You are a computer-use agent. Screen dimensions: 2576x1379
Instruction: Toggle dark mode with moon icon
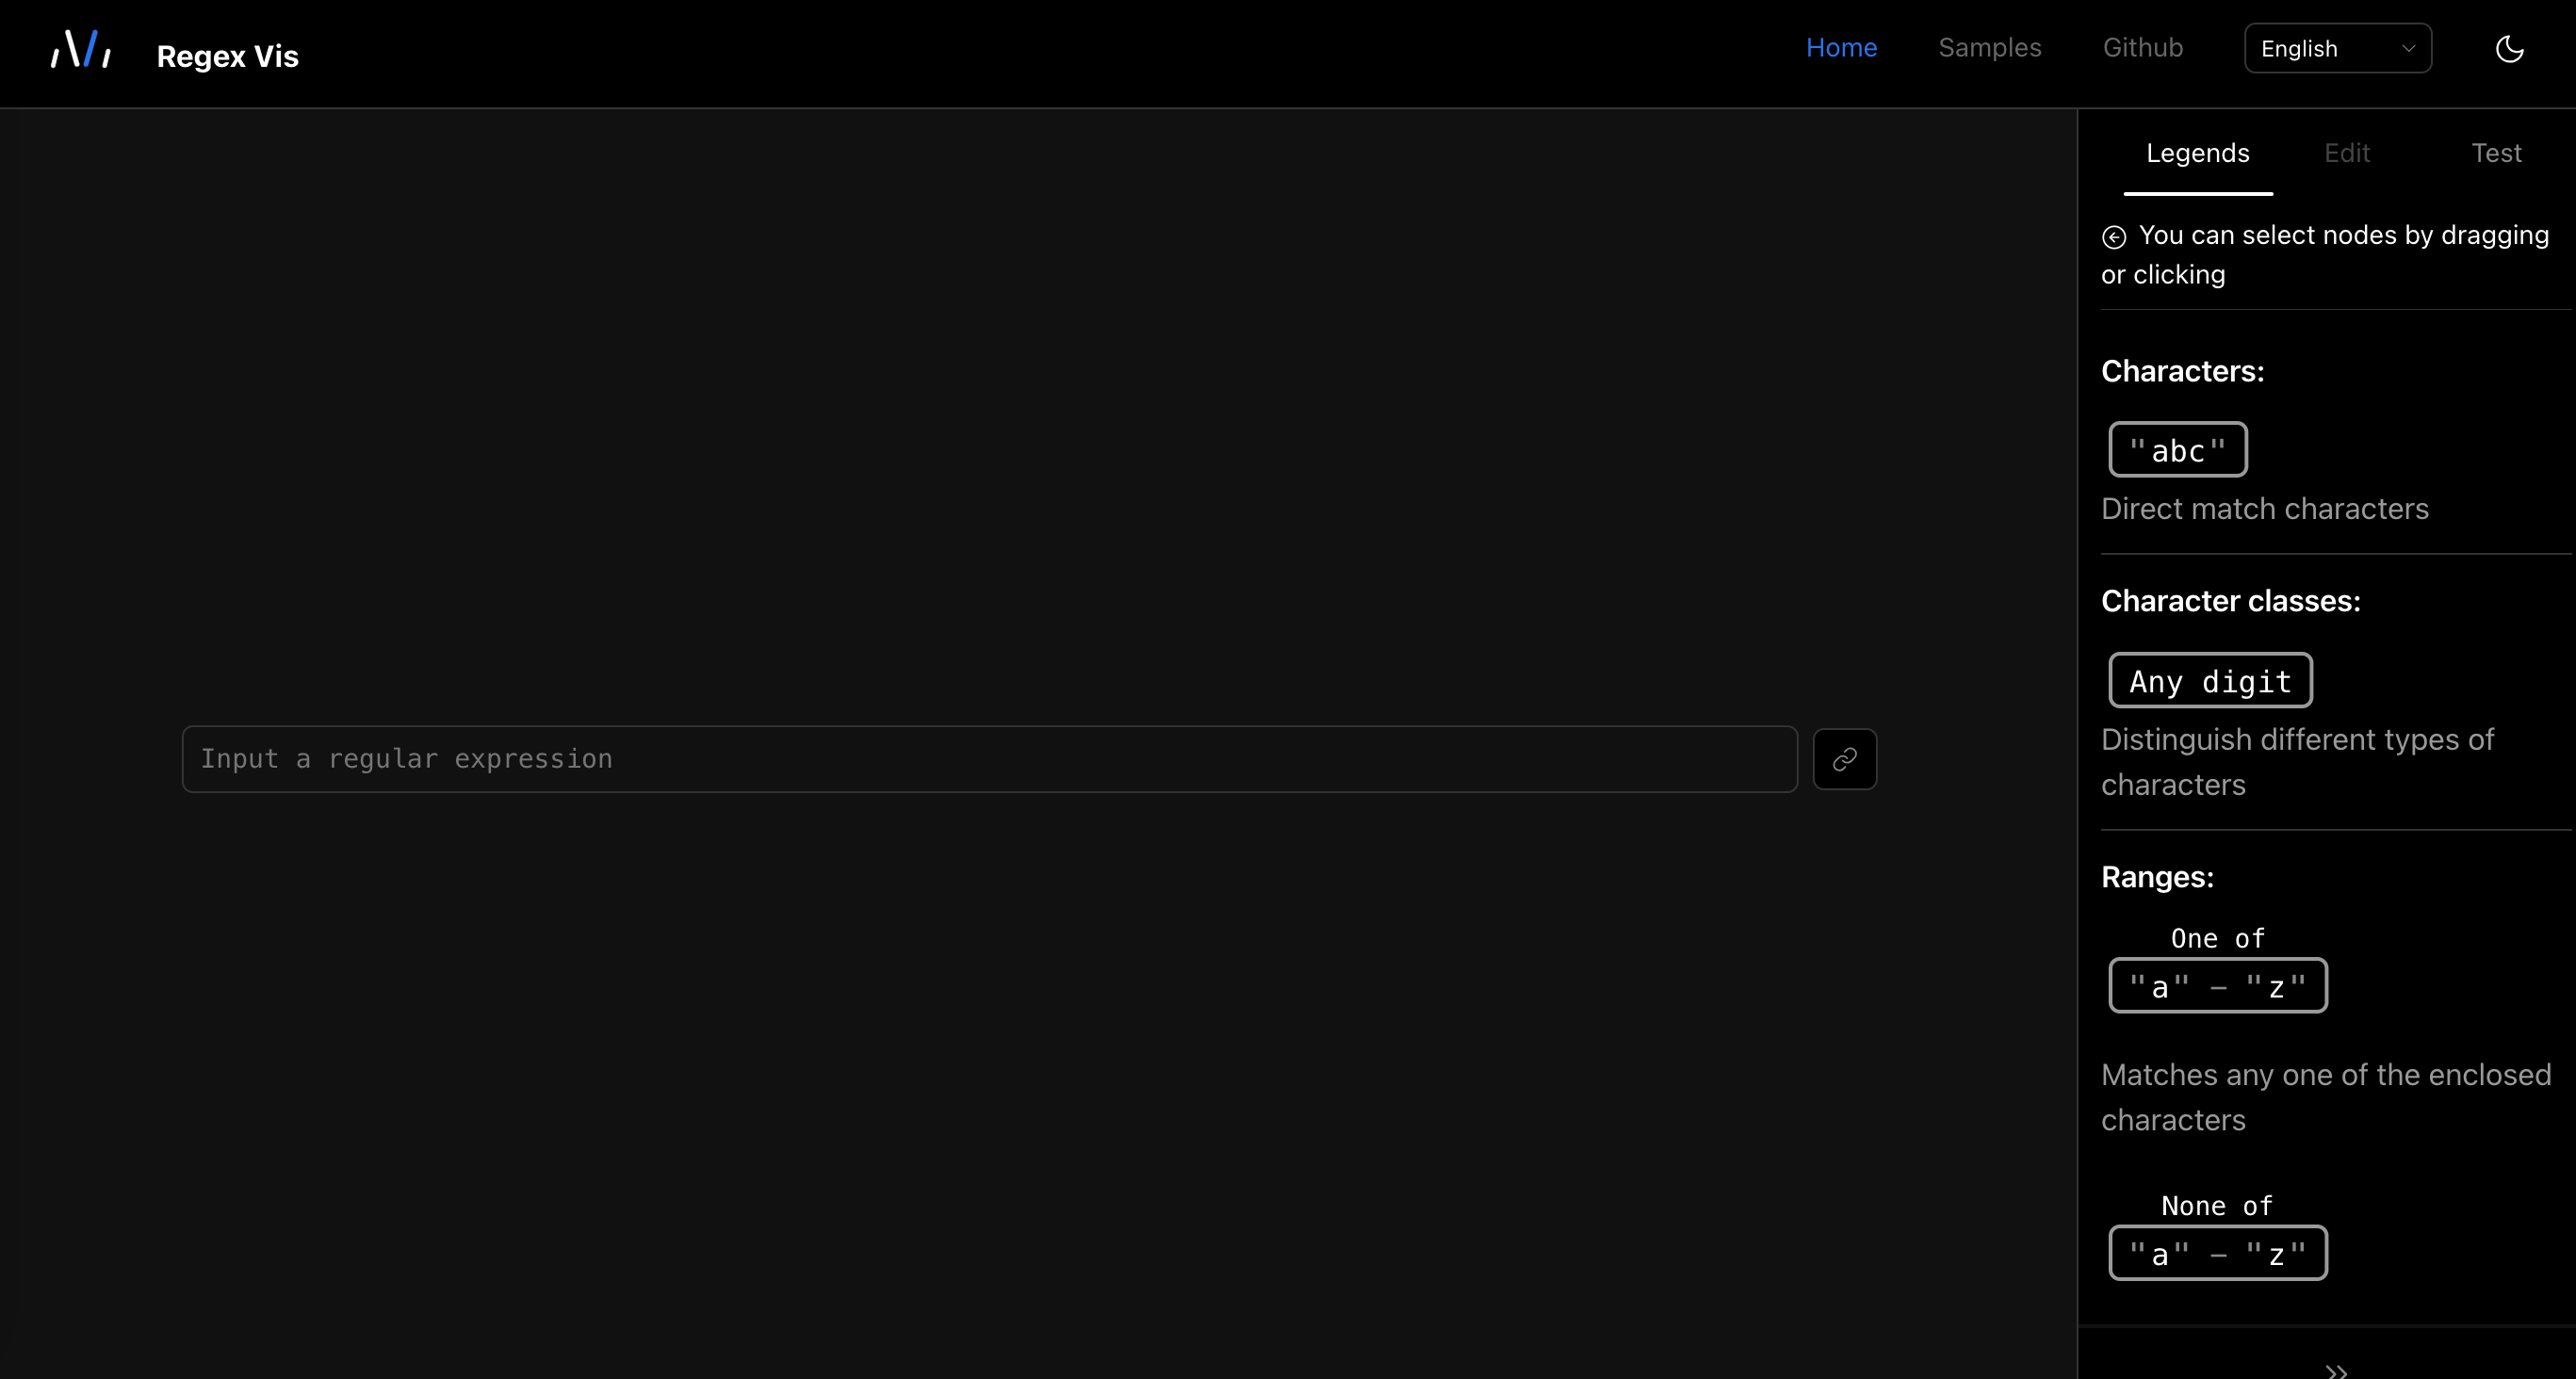click(x=2509, y=49)
